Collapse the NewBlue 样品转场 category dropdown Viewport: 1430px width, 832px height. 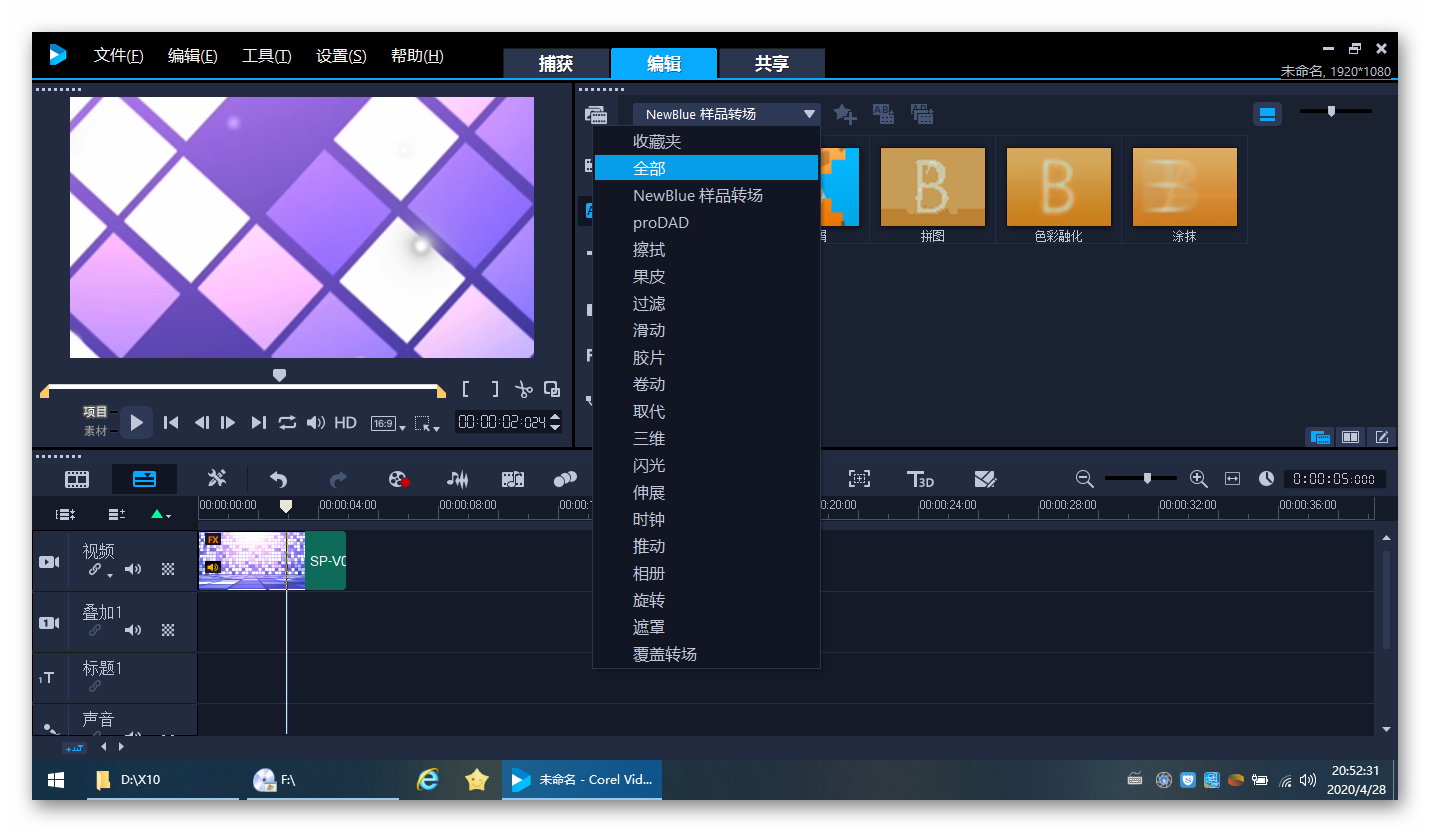click(x=809, y=114)
